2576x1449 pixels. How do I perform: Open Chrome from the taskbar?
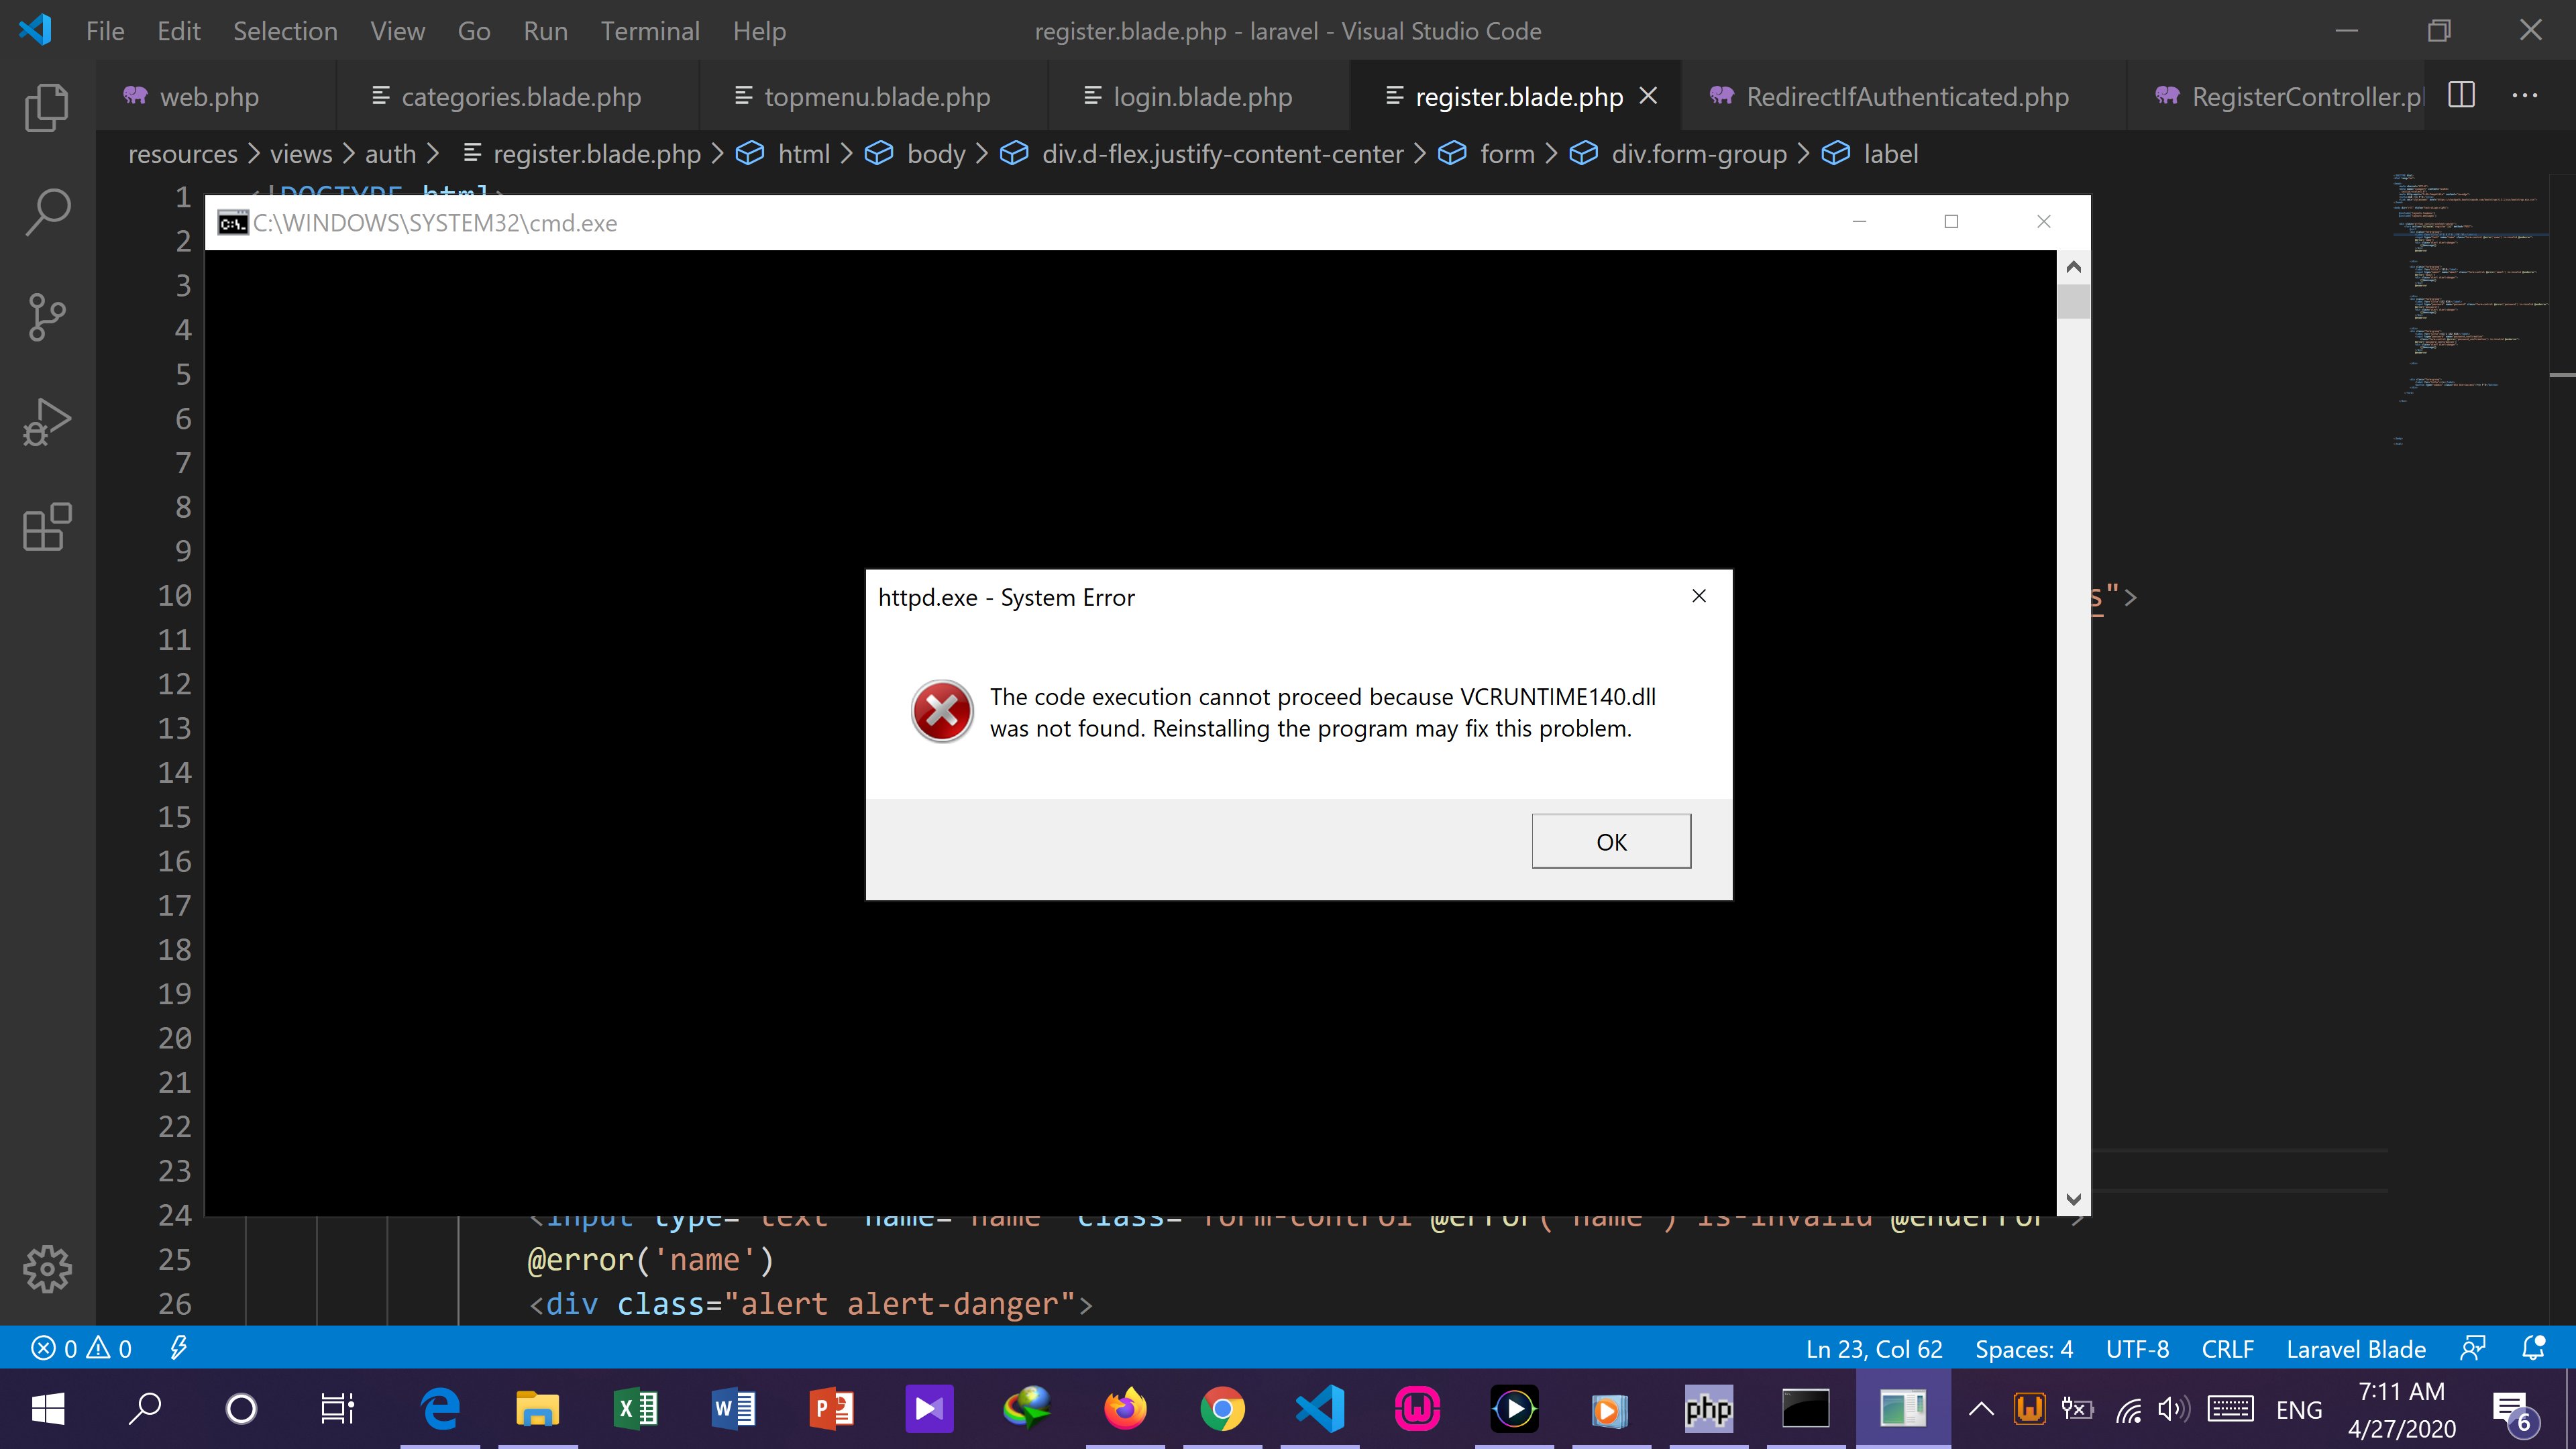pos(1222,1409)
